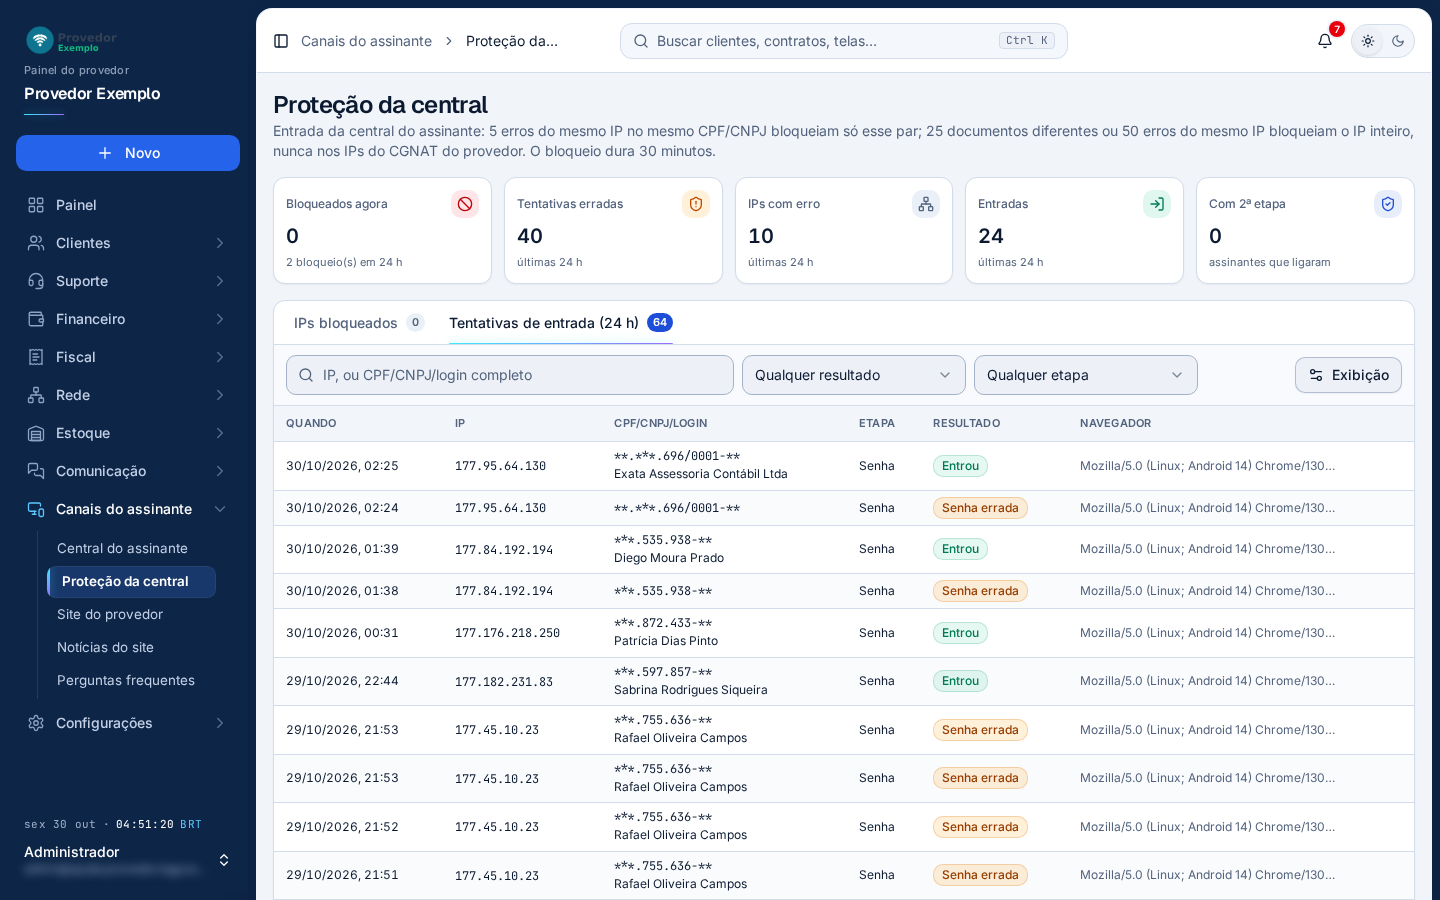Click the login arrow icon in Entradas
The height and width of the screenshot is (900, 1440).
(x=1157, y=204)
